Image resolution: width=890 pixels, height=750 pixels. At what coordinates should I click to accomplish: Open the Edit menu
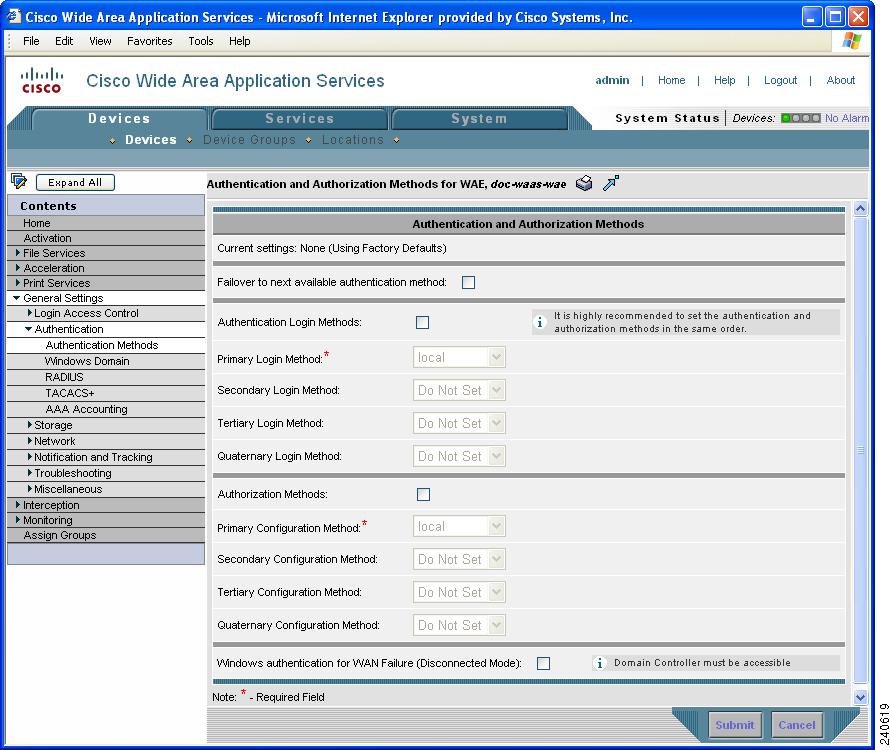pyautogui.click(x=64, y=41)
